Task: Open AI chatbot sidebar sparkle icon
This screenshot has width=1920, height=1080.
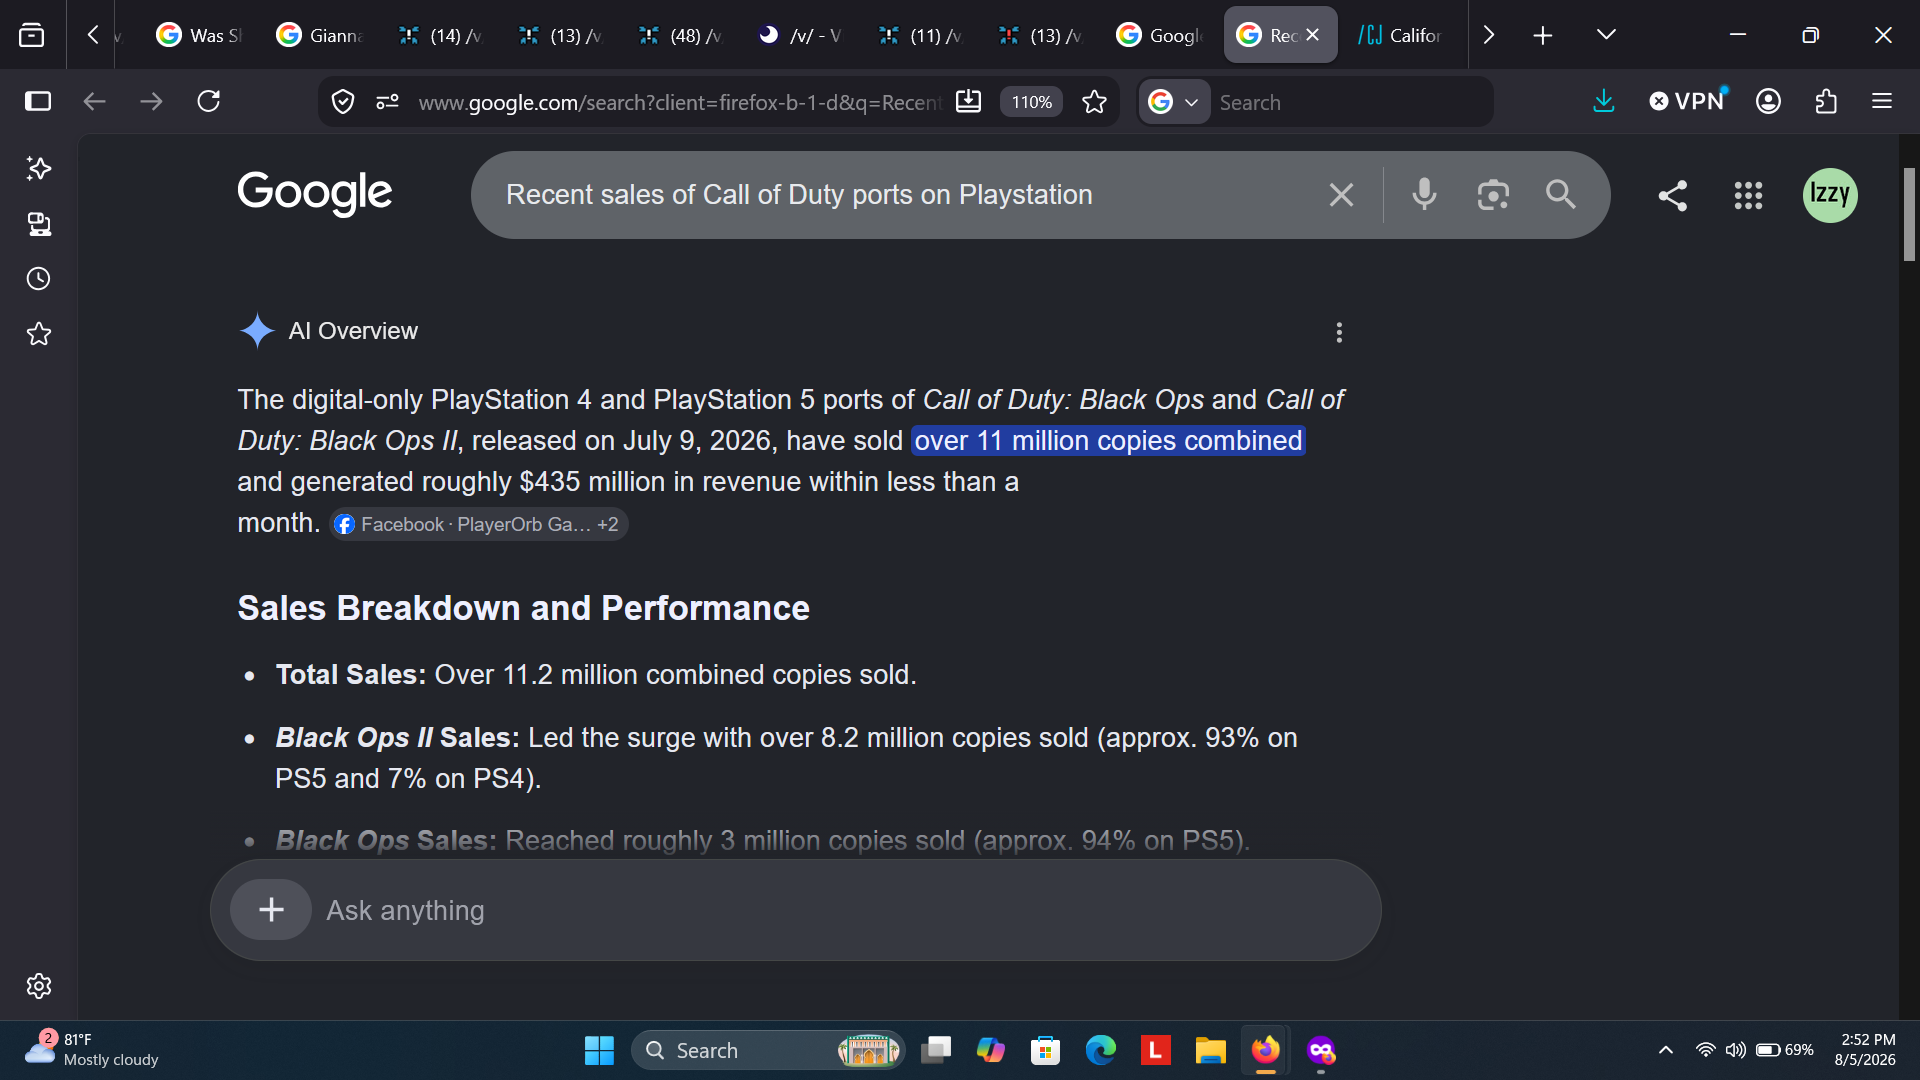Action: [x=39, y=168]
